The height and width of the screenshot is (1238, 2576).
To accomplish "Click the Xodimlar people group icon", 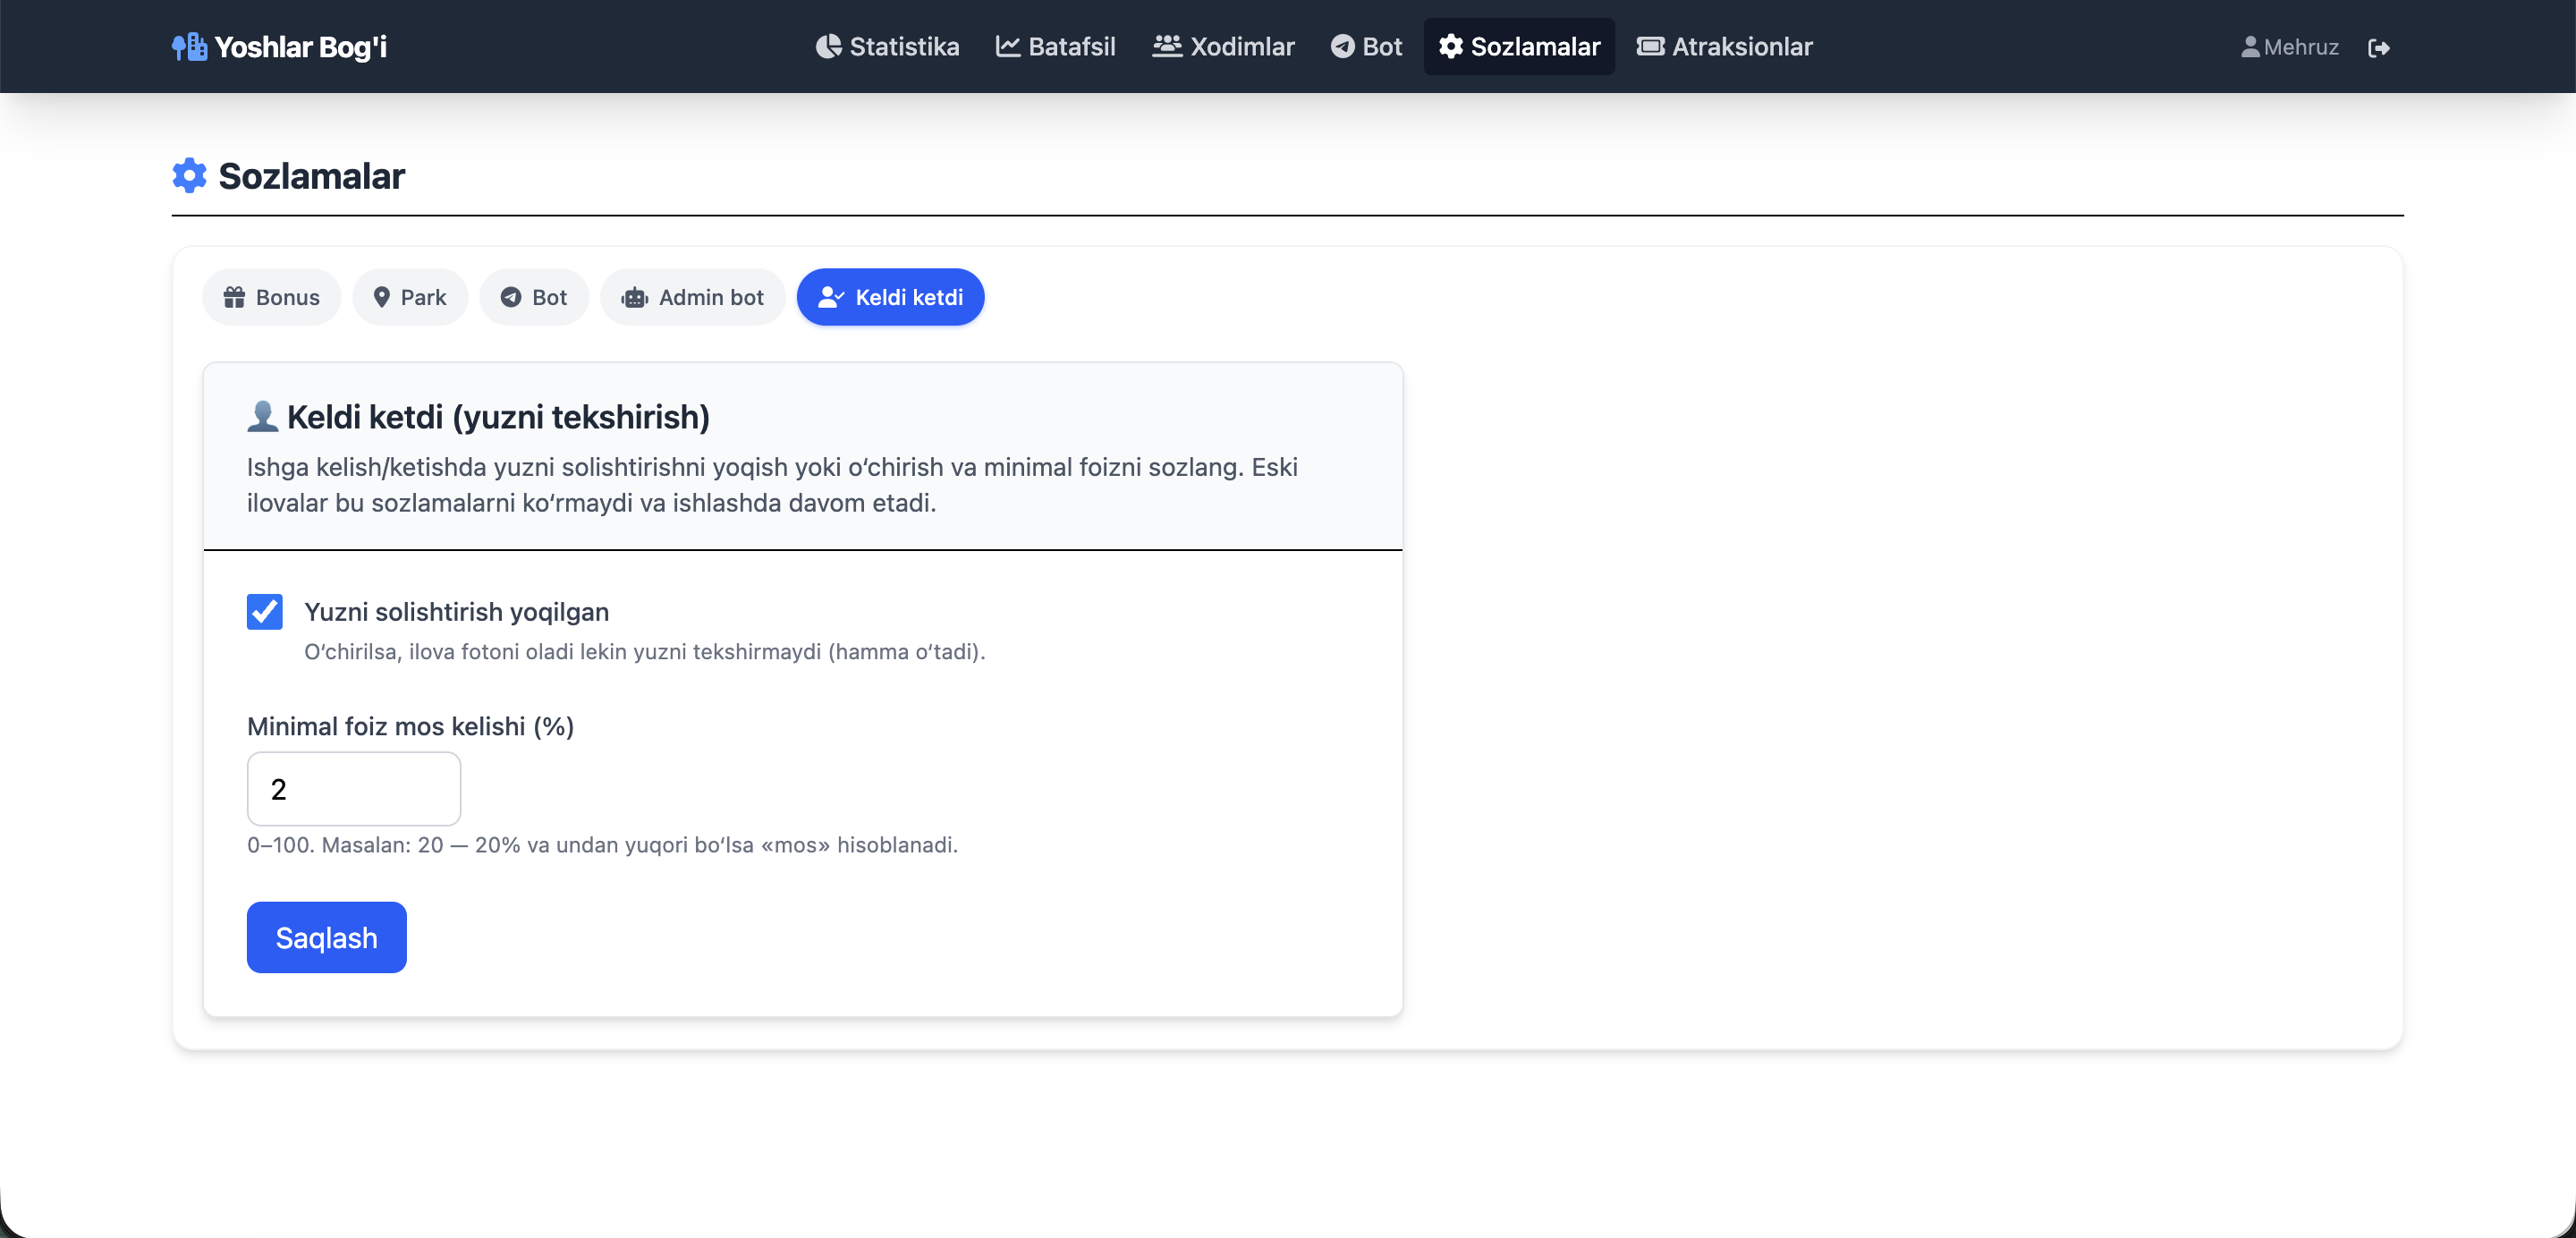I will pos(1166,46).
